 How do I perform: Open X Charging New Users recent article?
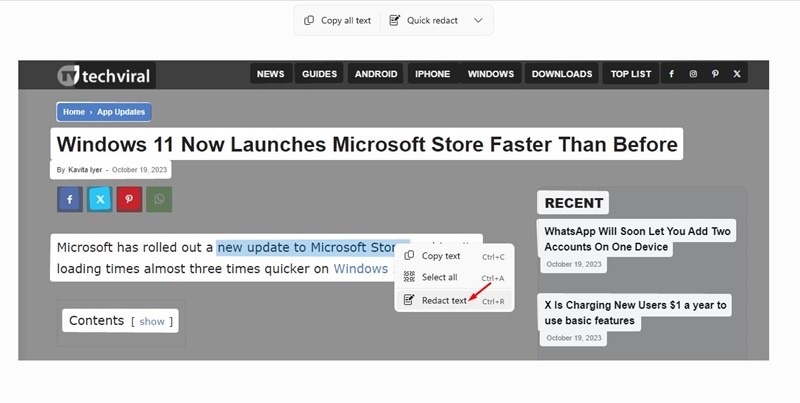point(635,313)
